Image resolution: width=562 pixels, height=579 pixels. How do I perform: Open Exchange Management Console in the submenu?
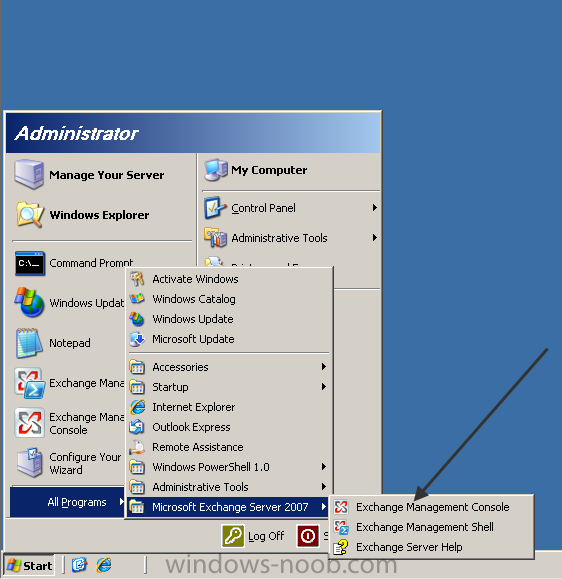tap(431, 507)
